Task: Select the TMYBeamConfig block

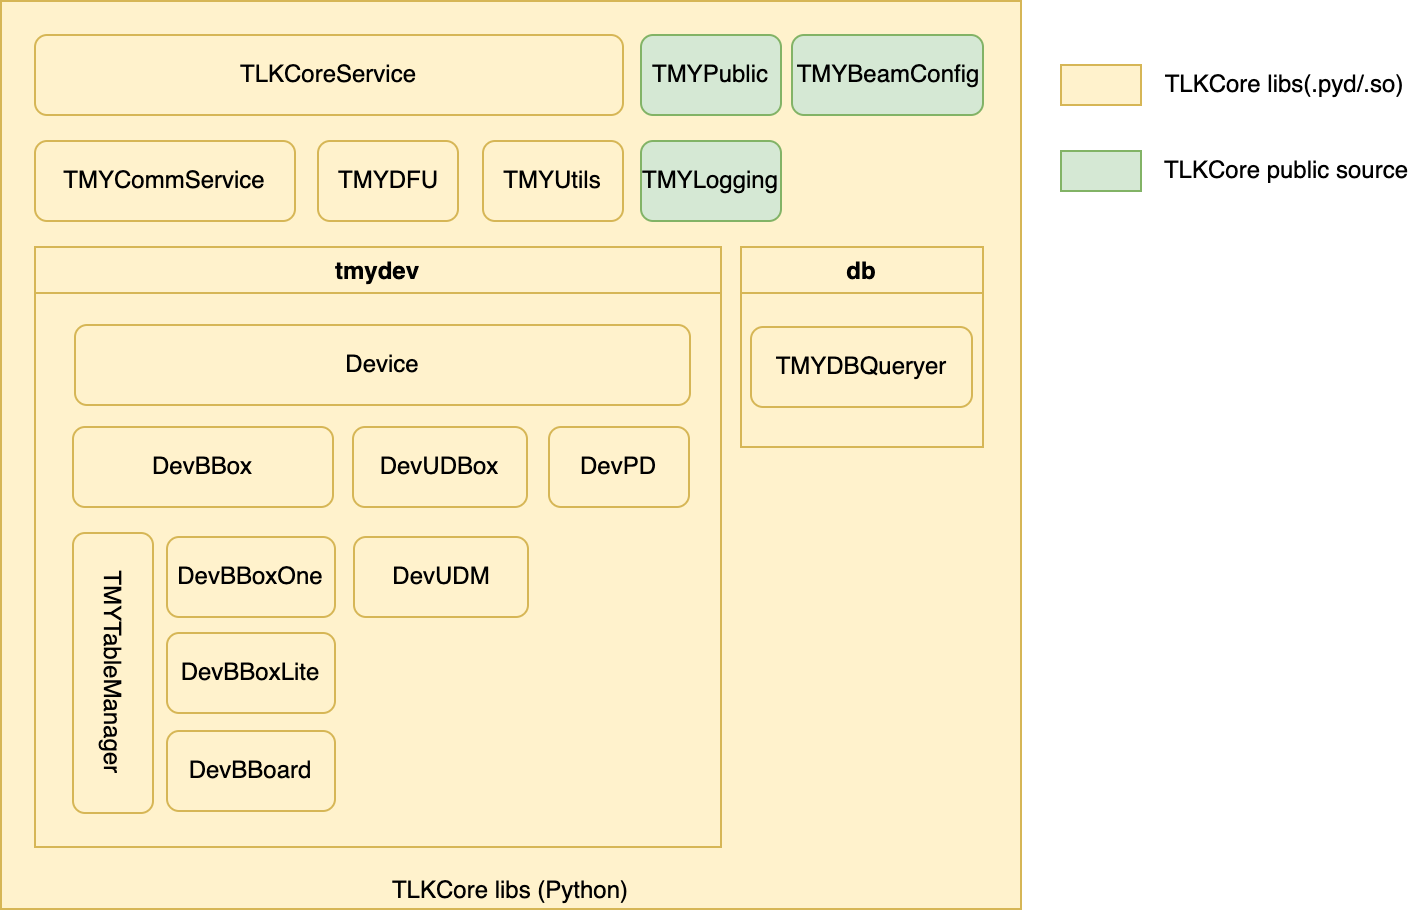Action: 887,75
